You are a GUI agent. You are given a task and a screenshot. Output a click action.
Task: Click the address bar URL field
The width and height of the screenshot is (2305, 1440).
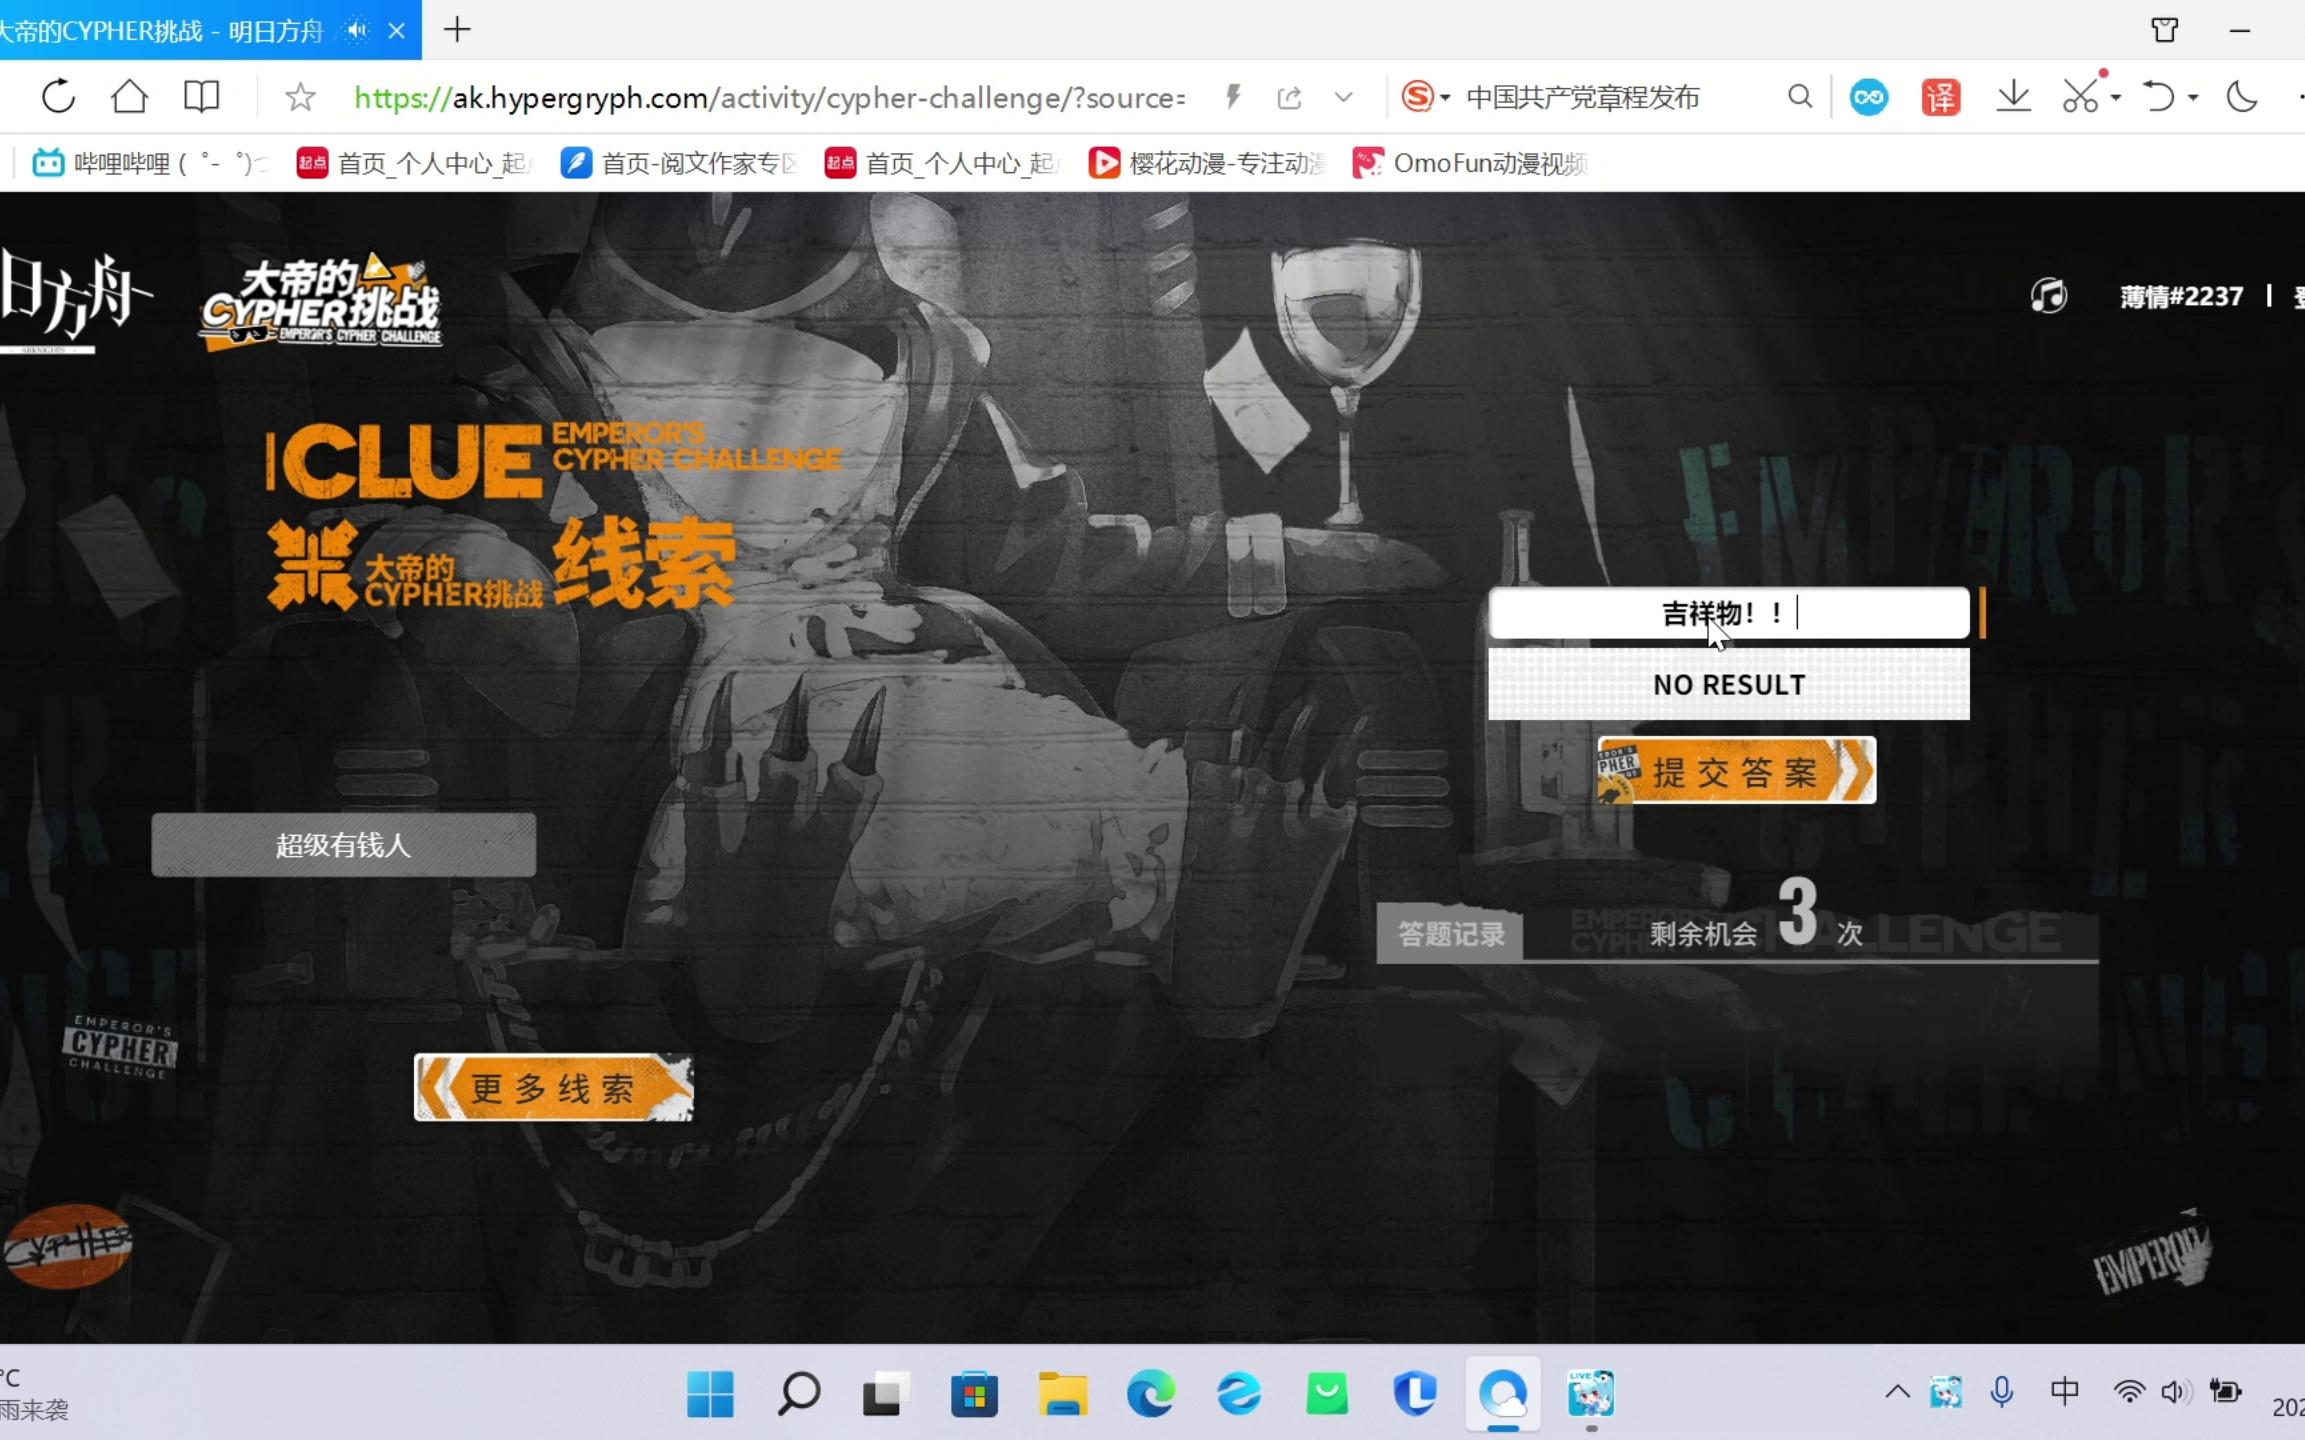770,97
